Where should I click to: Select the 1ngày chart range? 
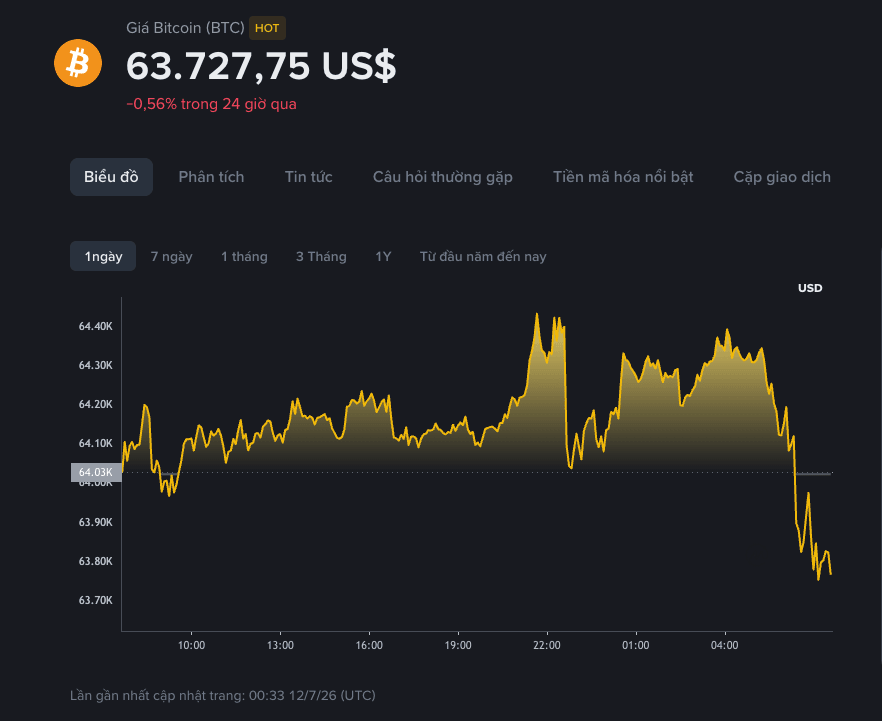[x=103, y=256]
